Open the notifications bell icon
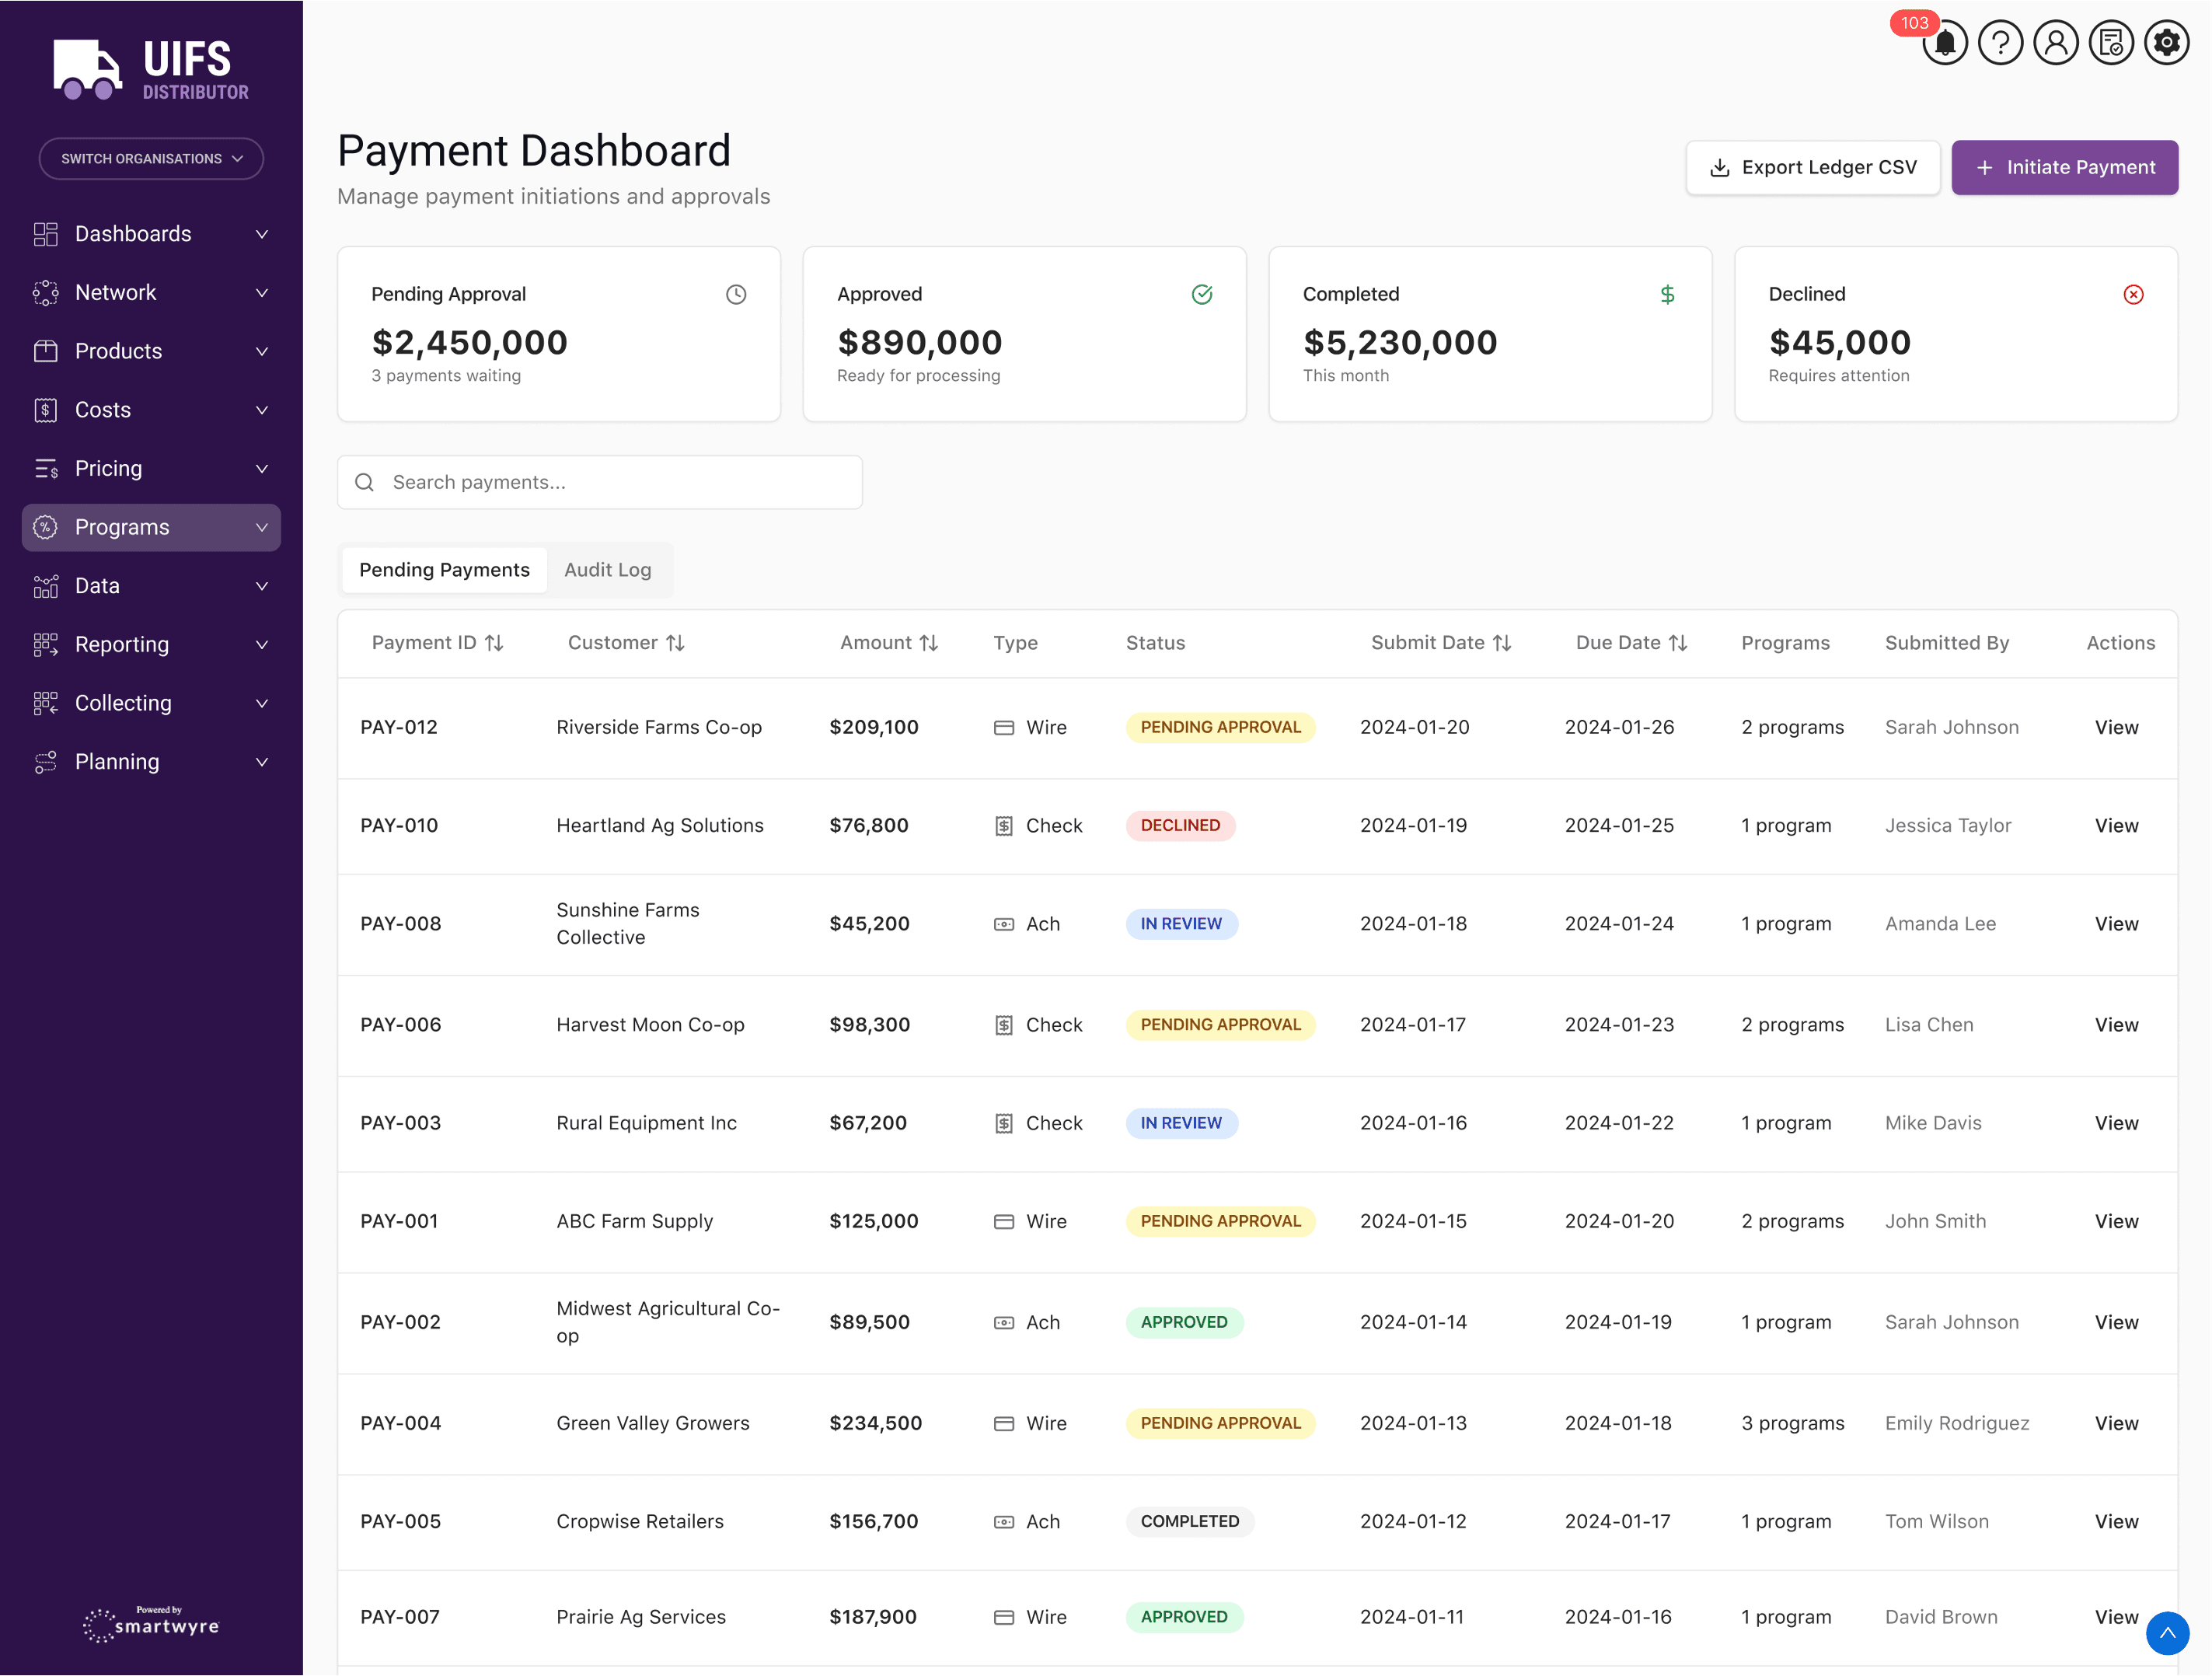Screen dimensions: 2212x1676 (1945, 43)
